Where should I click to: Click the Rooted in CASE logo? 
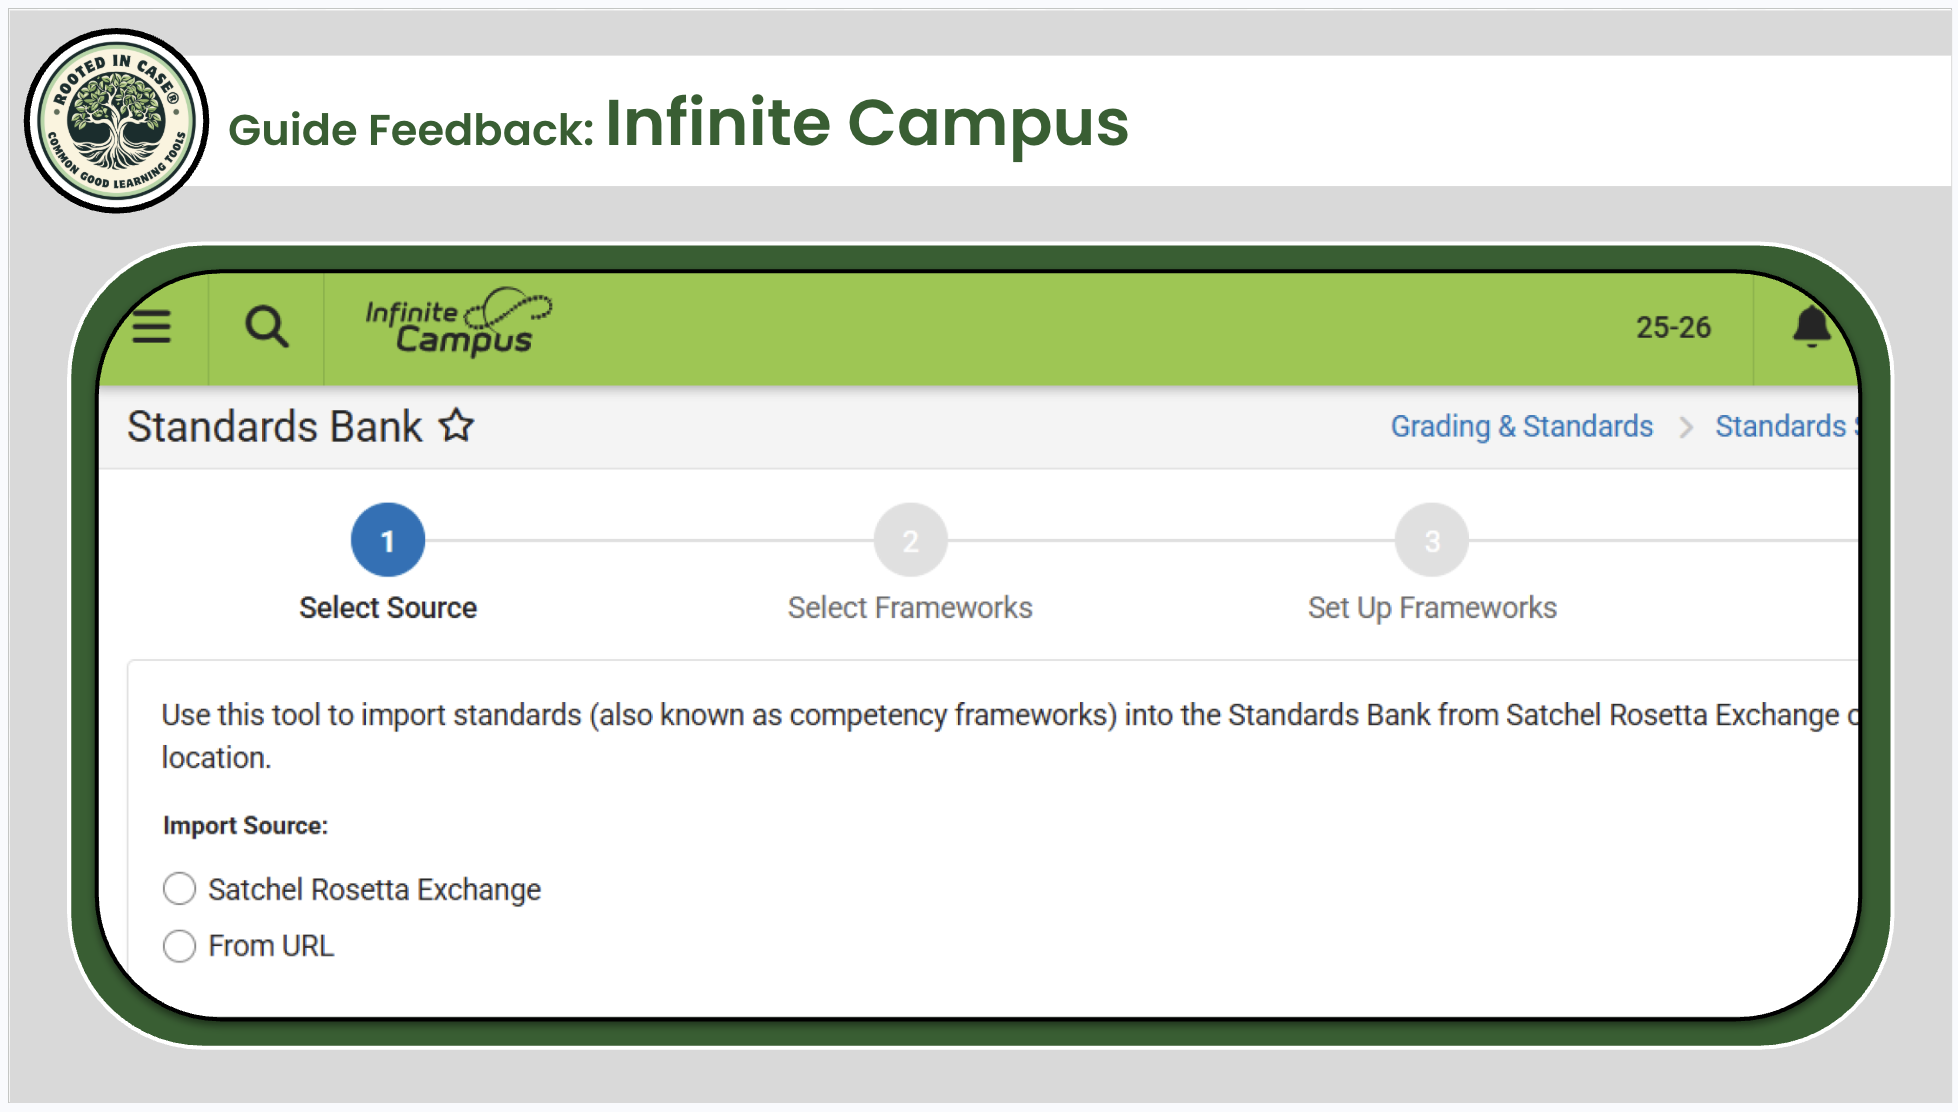click(x=117, y=121)
